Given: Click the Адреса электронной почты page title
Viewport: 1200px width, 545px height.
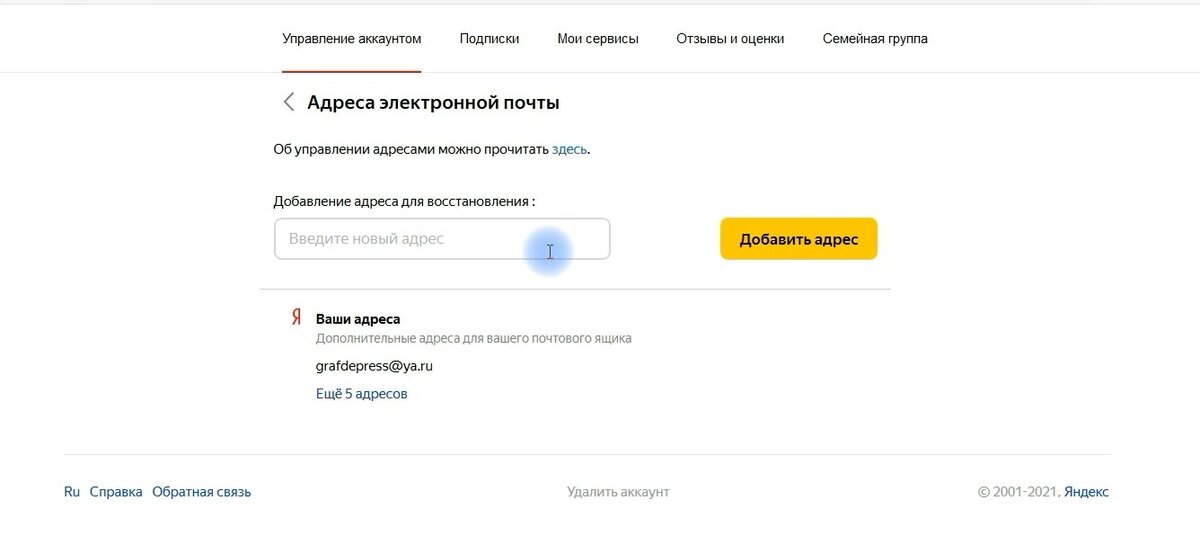Looking at the screenshot, I should click(433, 102).
